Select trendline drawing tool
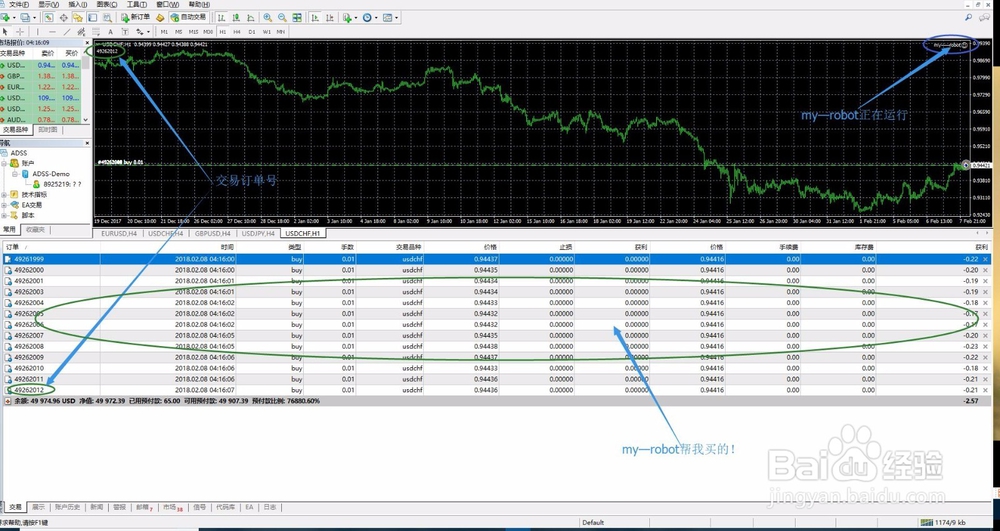The image size is (1000, 531). click(x=67, y=31)
